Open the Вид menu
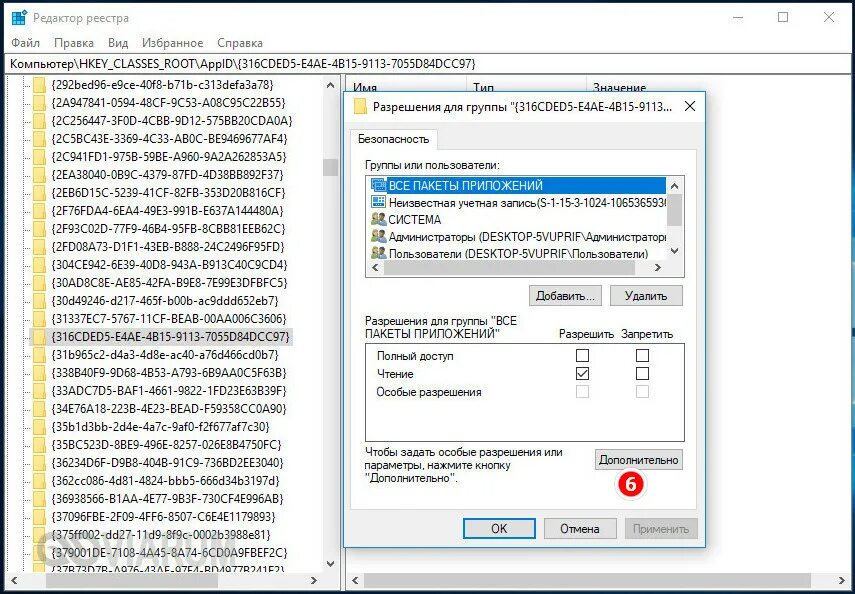 [x=118, y=43]
